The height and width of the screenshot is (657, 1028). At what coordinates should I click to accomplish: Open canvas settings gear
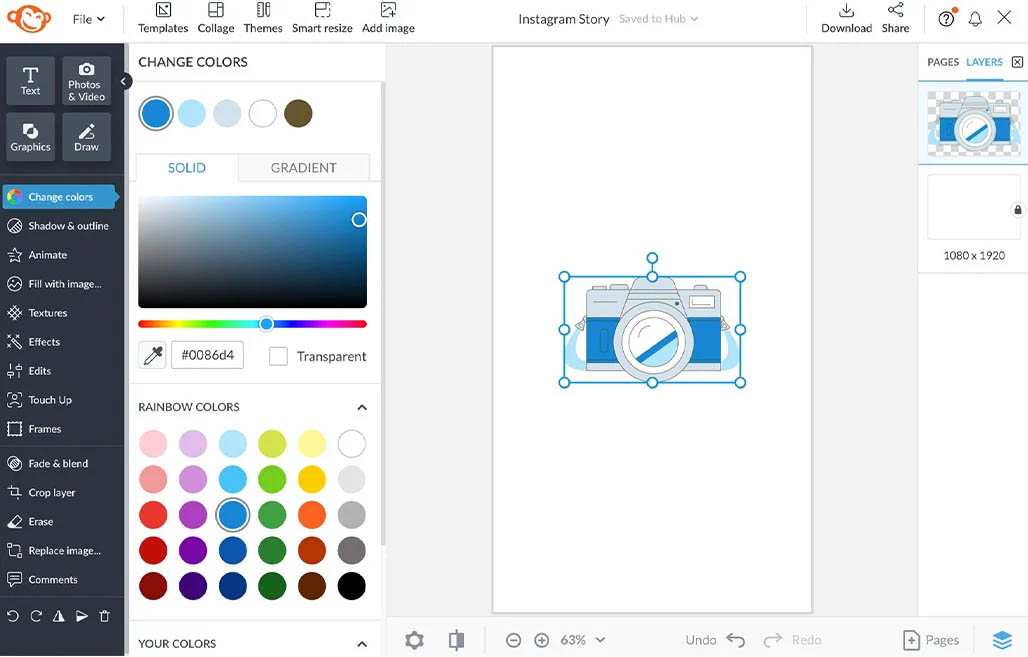coord(414,640)
